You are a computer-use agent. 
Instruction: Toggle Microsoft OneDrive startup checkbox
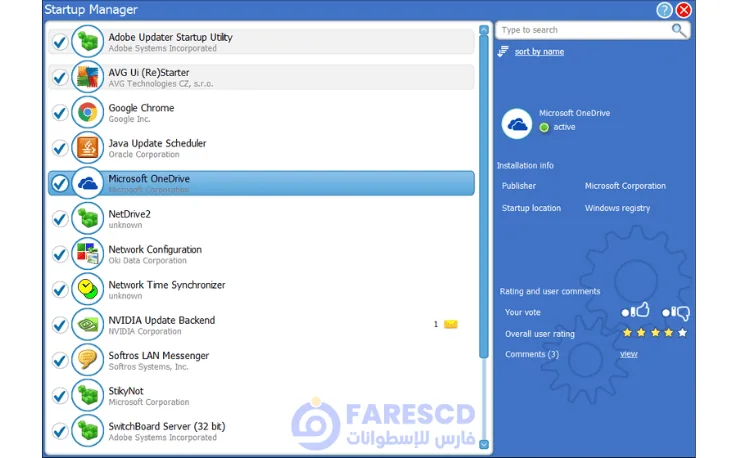tap(60, 184)
